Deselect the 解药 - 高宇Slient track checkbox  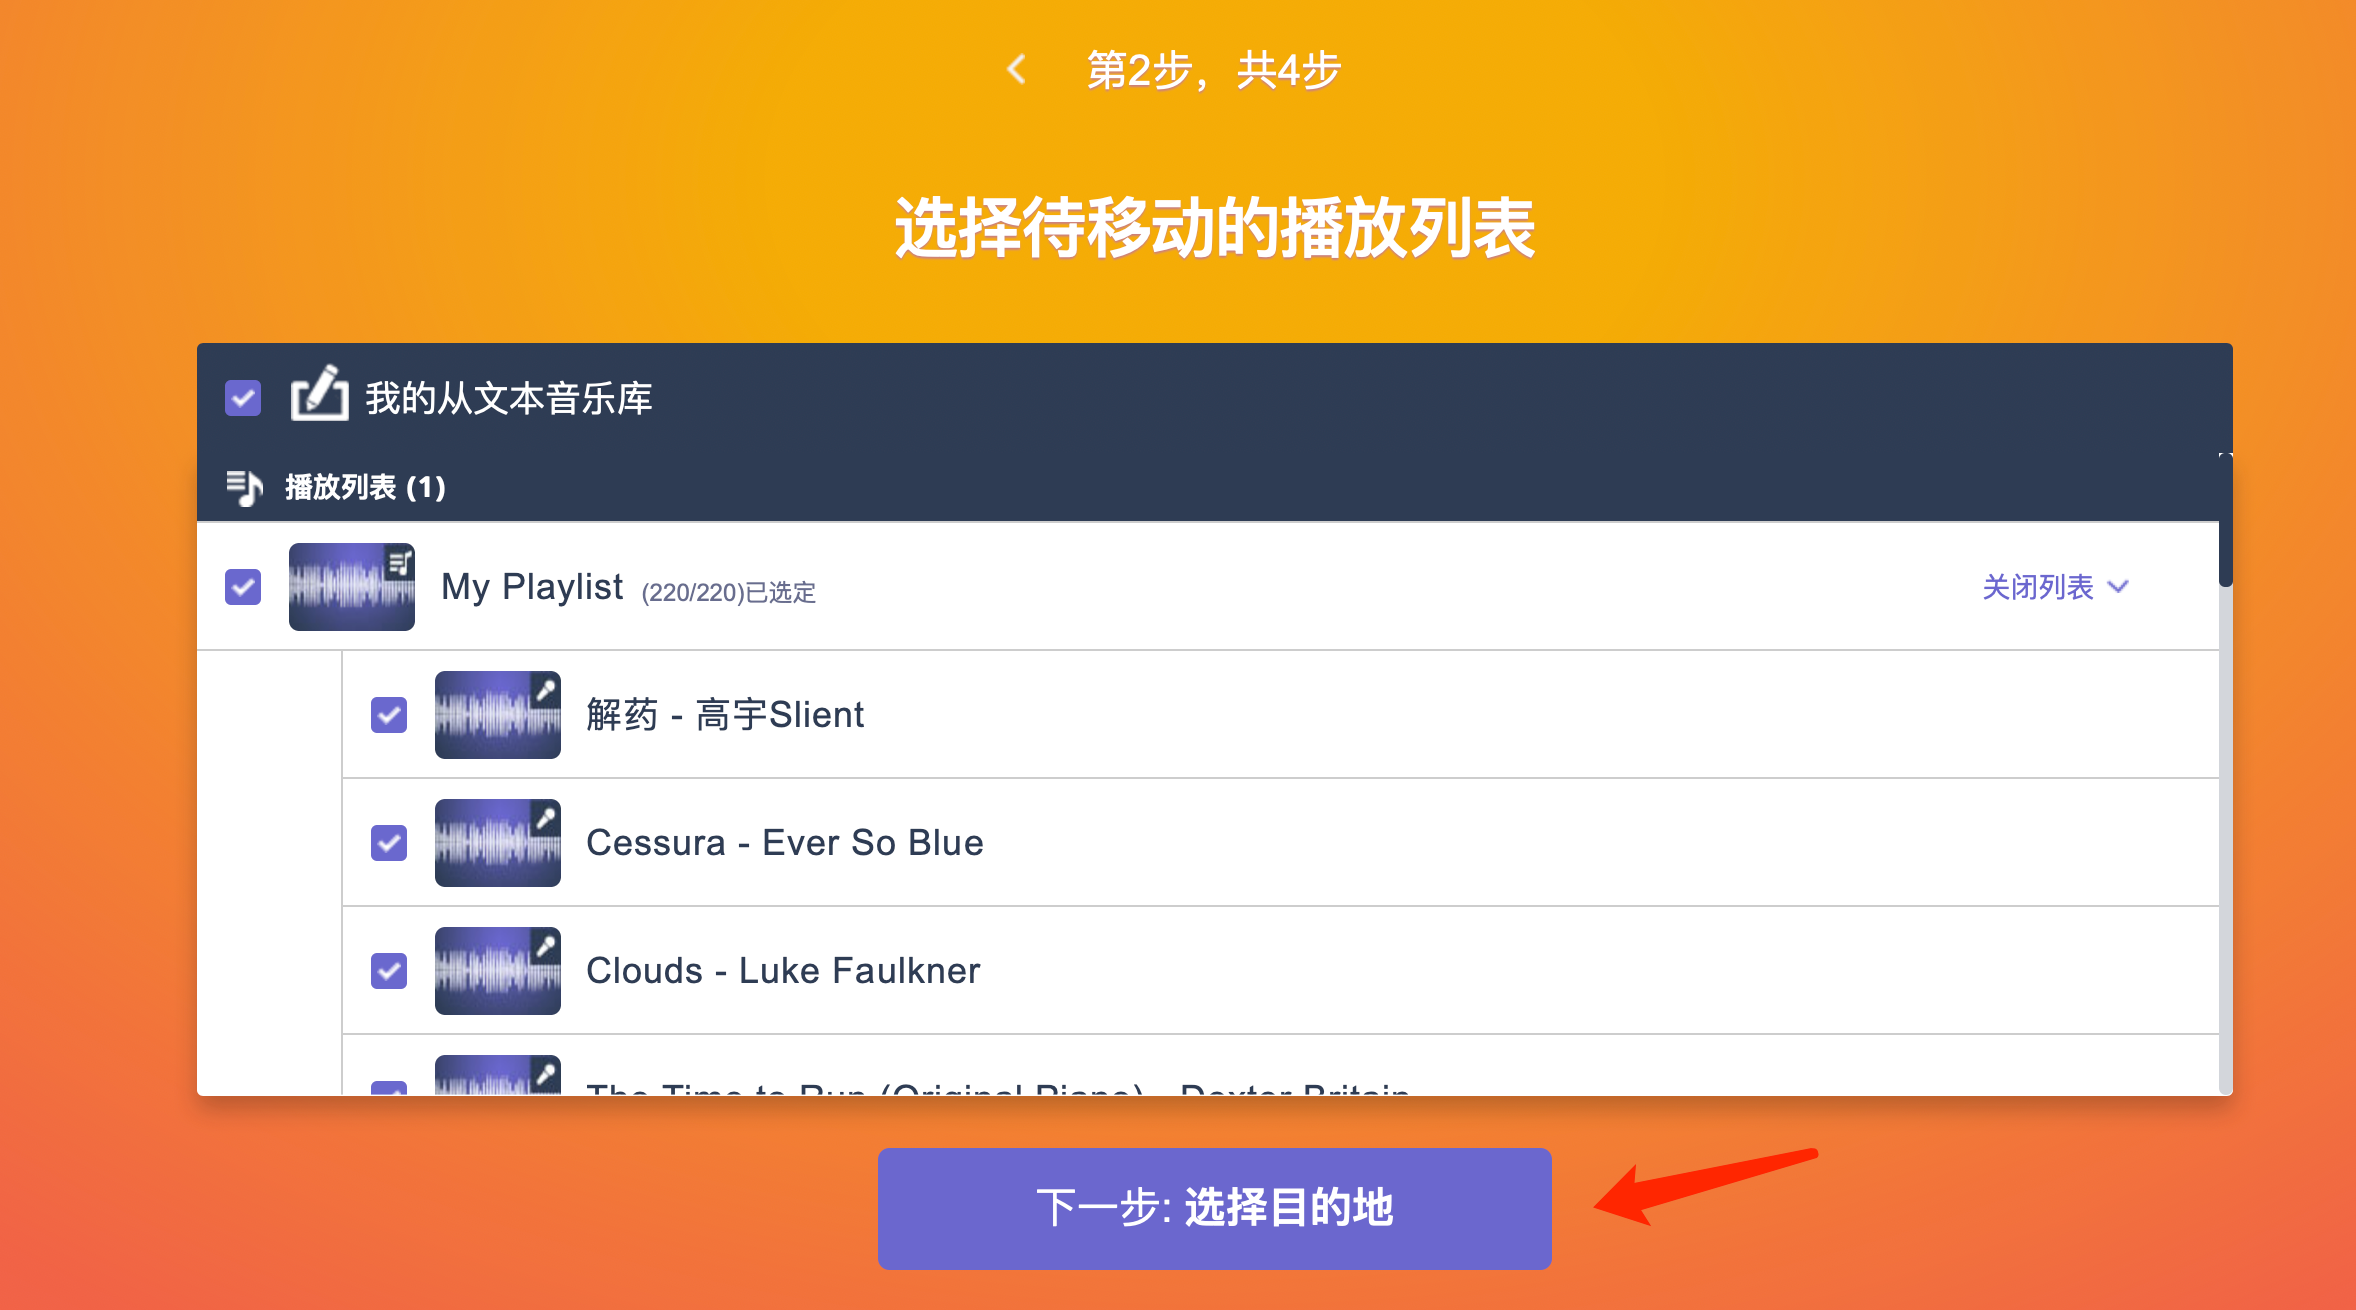click(x=389, y=715)
